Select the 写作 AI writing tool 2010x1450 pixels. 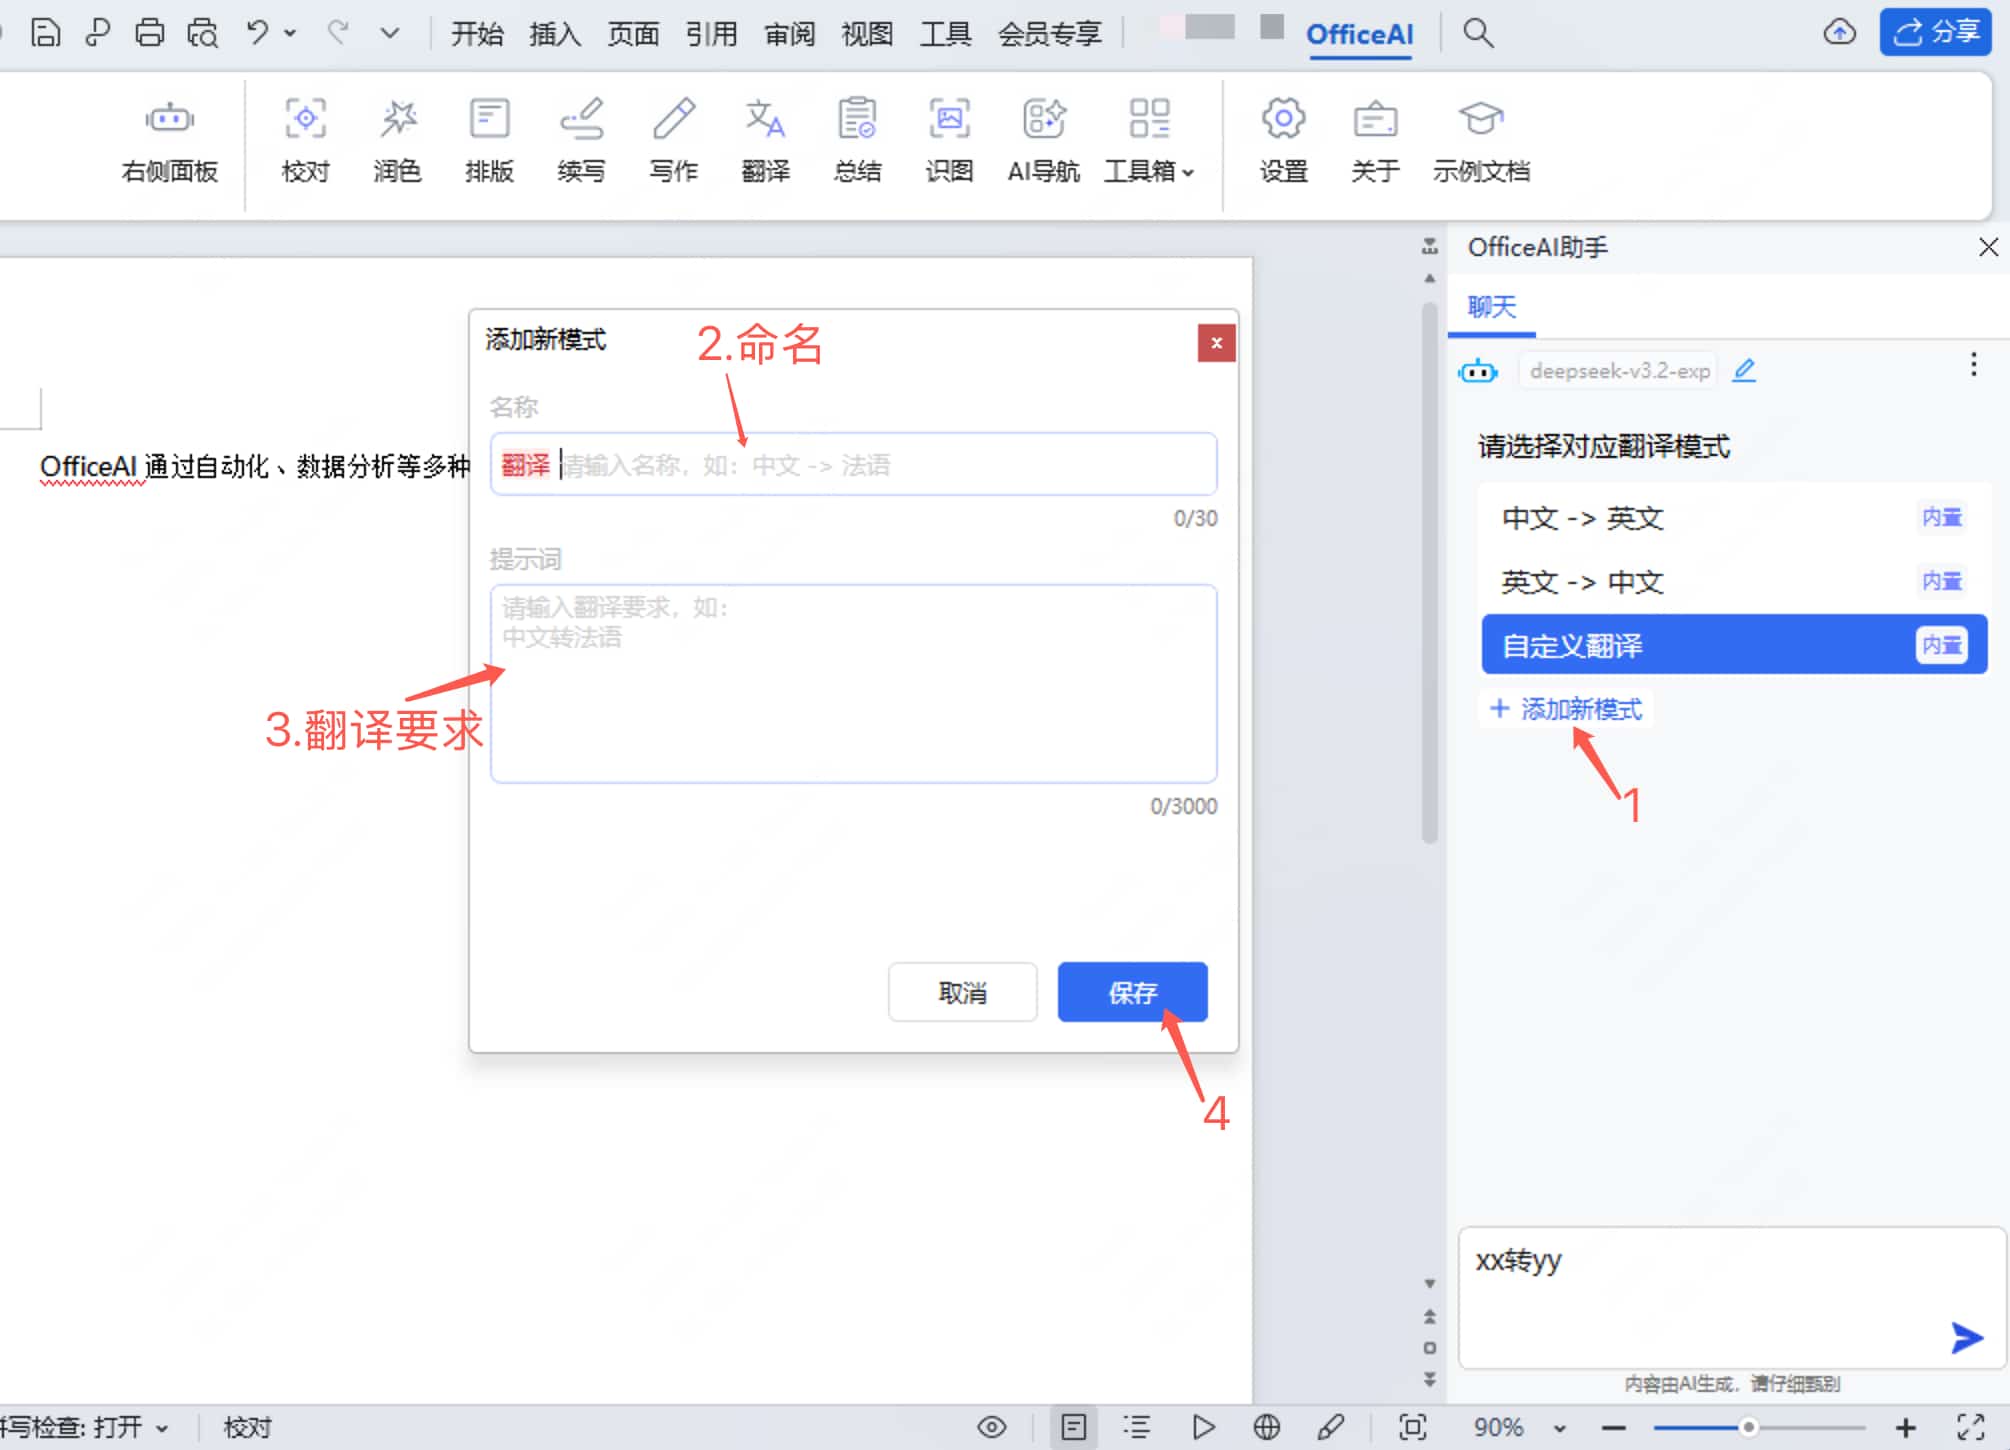(x=673, y=140)
